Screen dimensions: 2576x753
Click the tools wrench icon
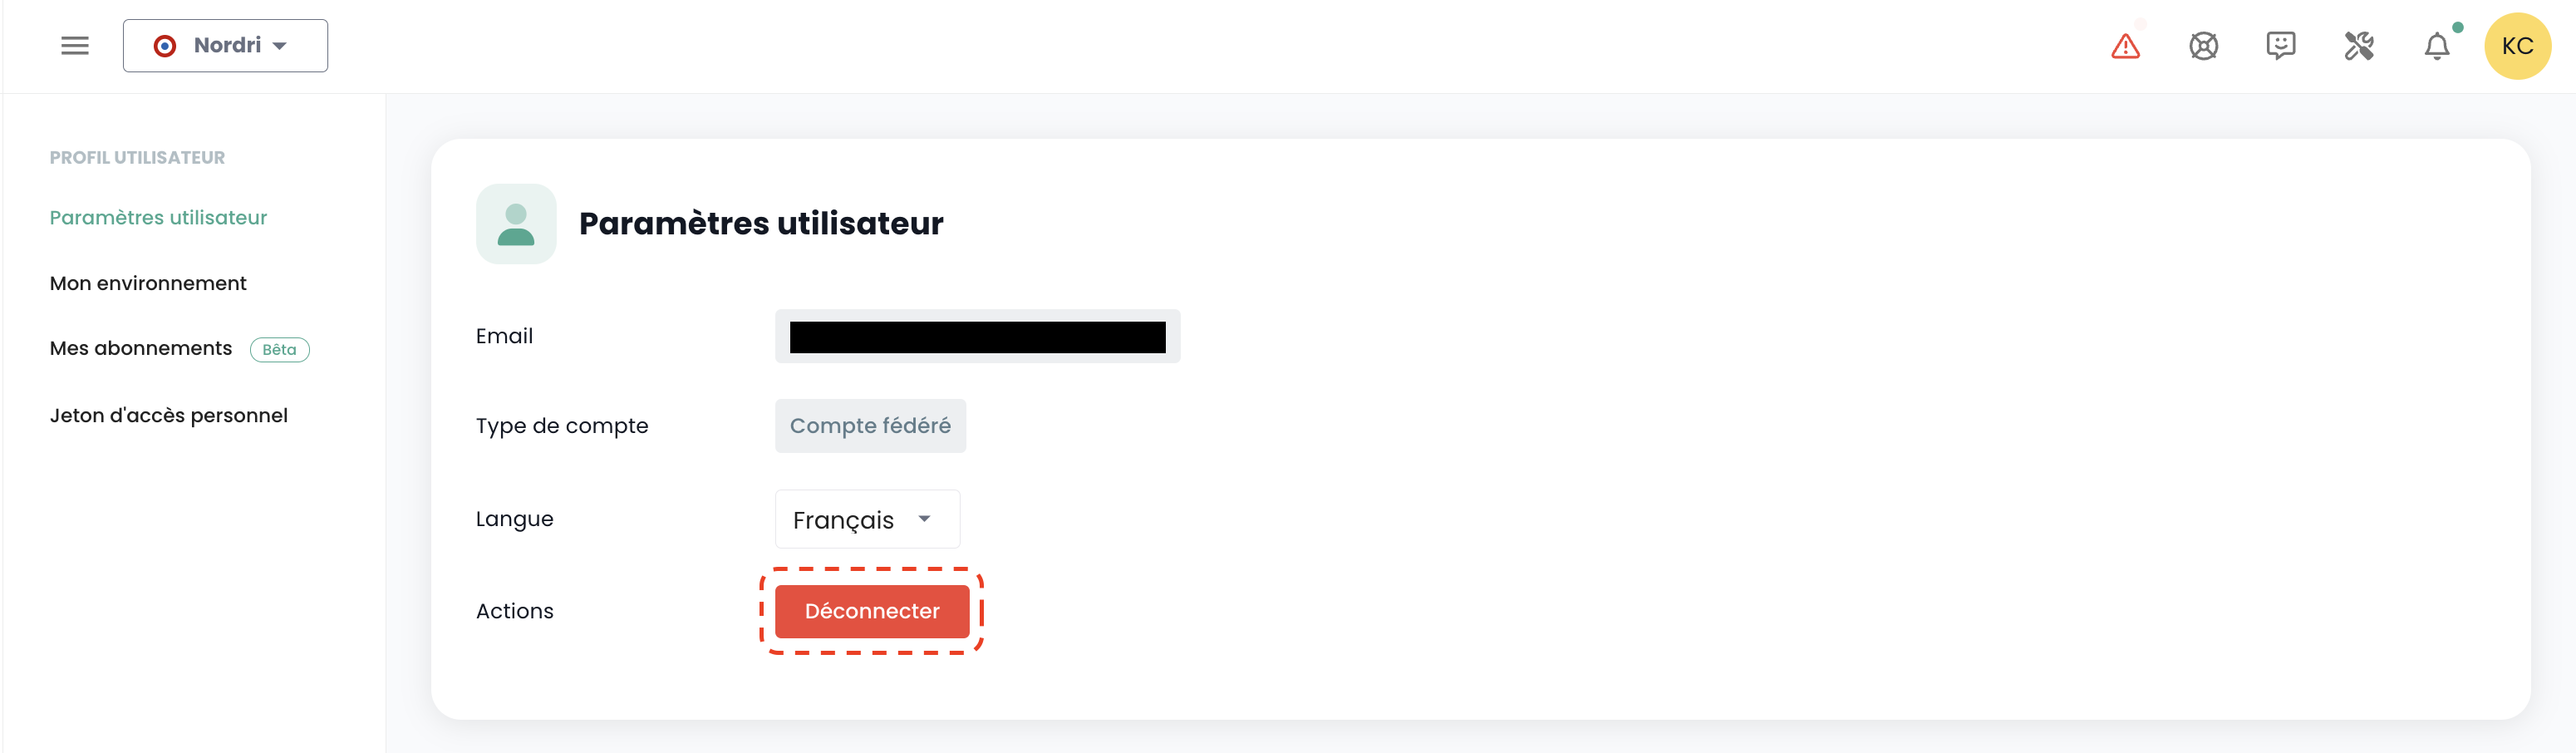(2359, 46)
